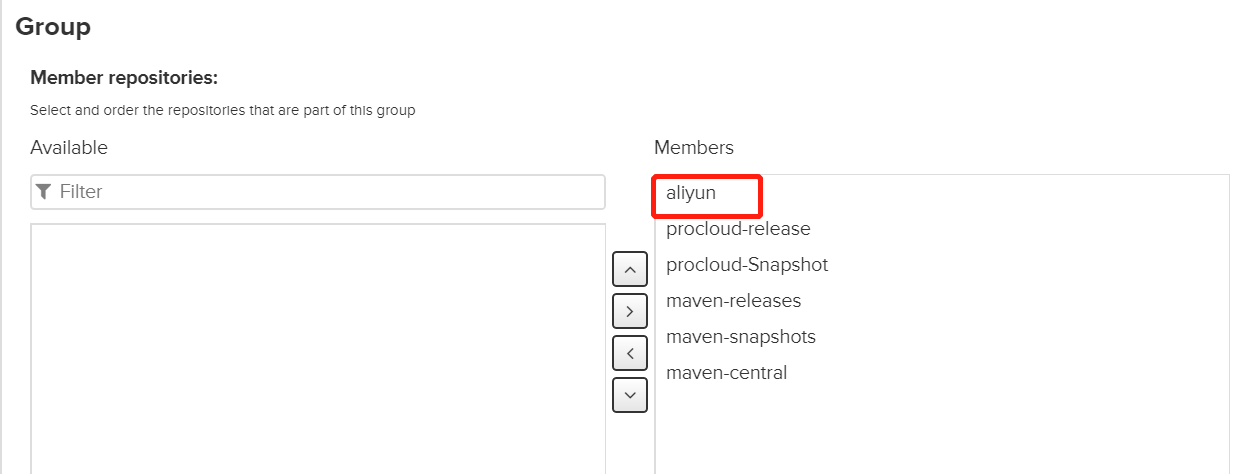Click the select and order repositories description
The image size is (1252, 474).
(222, 110)
